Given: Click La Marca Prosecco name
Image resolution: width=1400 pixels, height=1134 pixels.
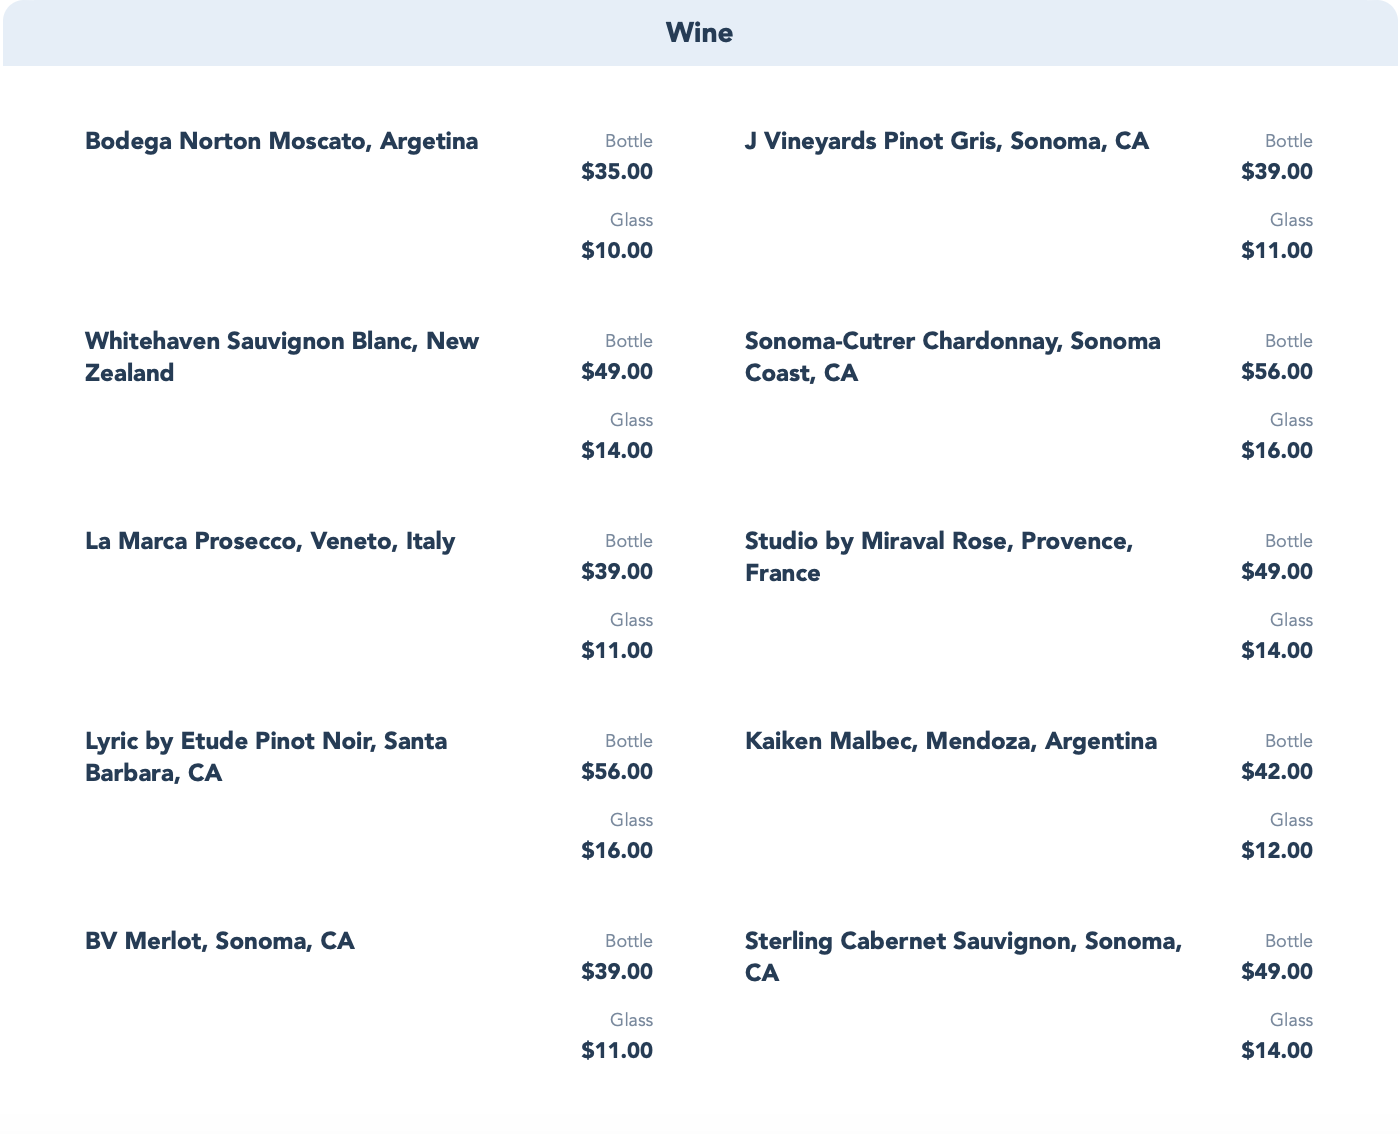Looking at the screenshot, I should tap(270, 541).
